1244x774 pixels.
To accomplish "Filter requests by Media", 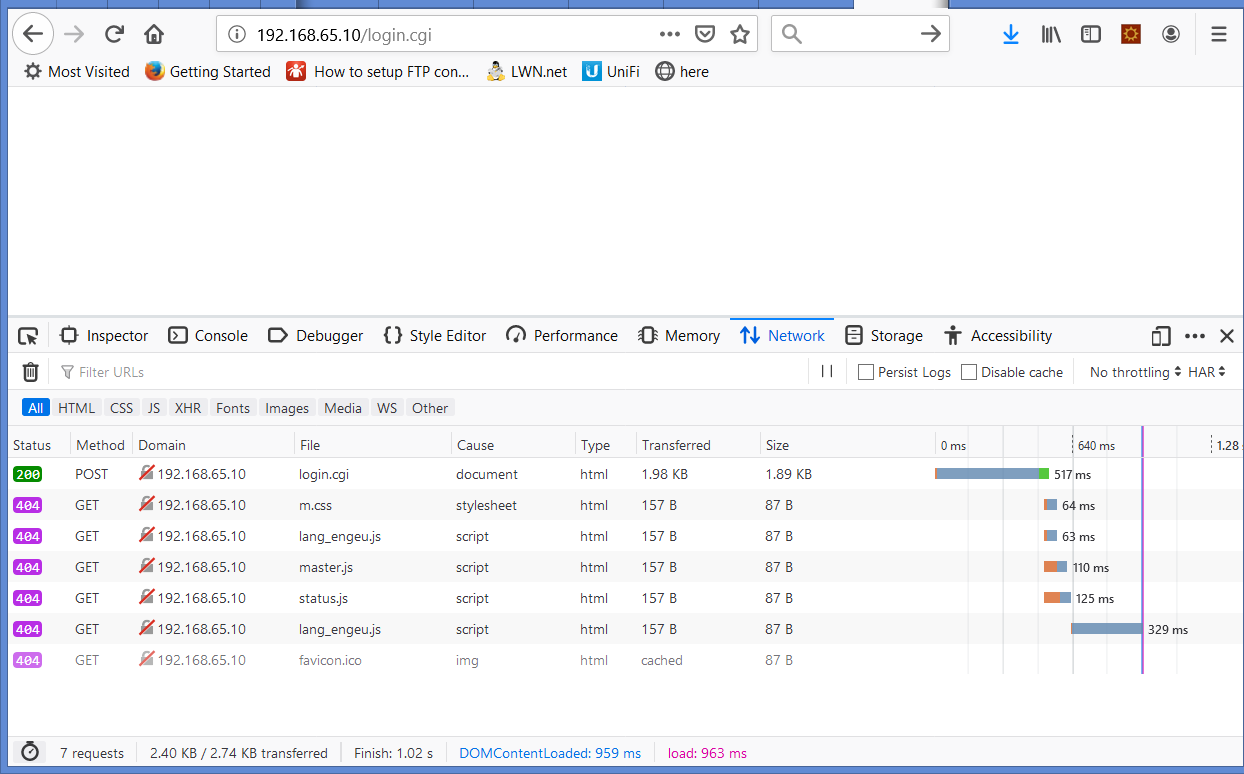I will tap(343, 408).
